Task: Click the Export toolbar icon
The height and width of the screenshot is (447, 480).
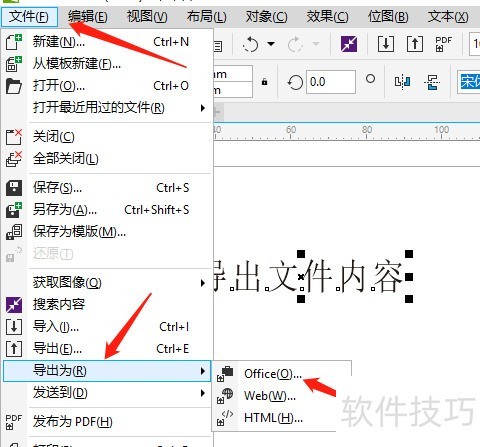Action: pos(415,44)
